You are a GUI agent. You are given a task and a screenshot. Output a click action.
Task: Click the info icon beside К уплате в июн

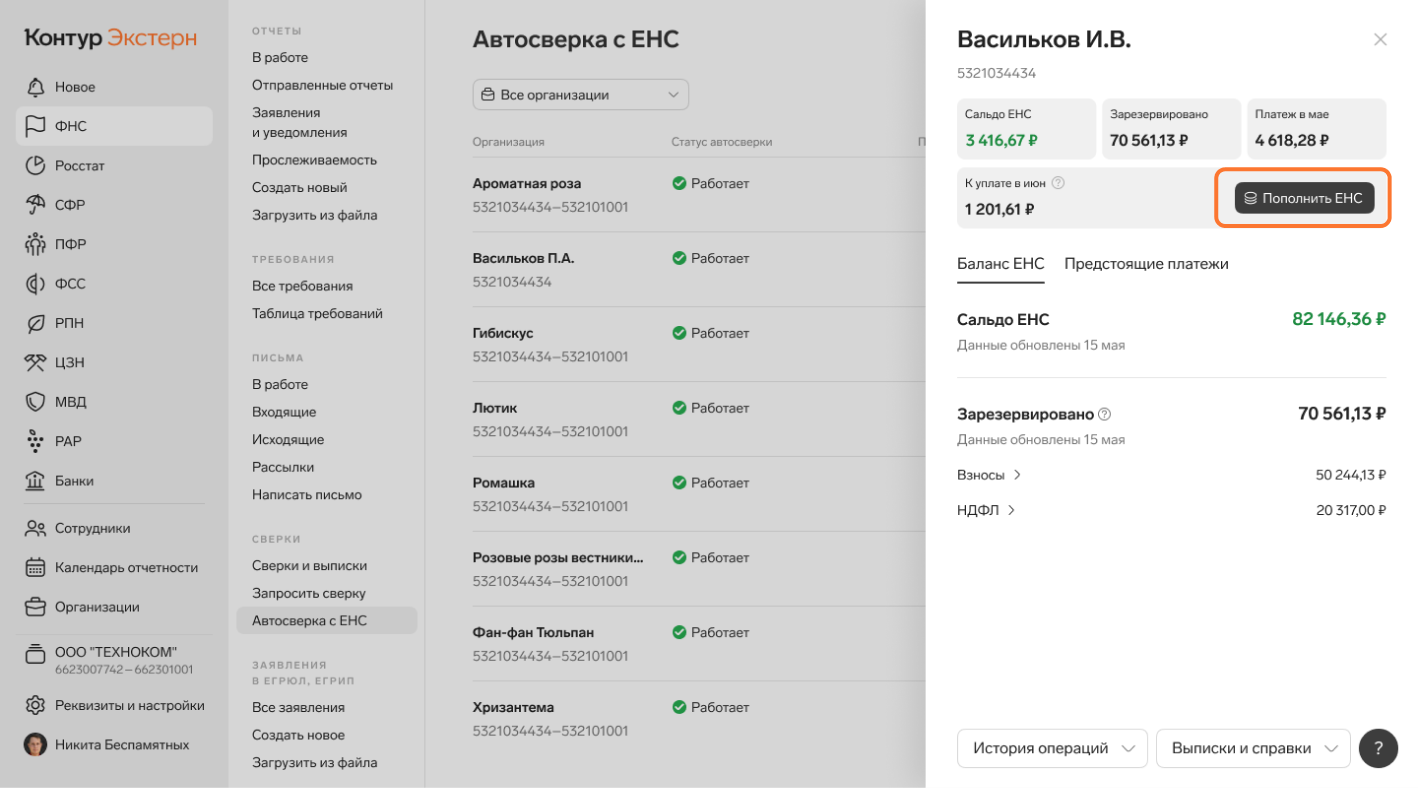1058,183
